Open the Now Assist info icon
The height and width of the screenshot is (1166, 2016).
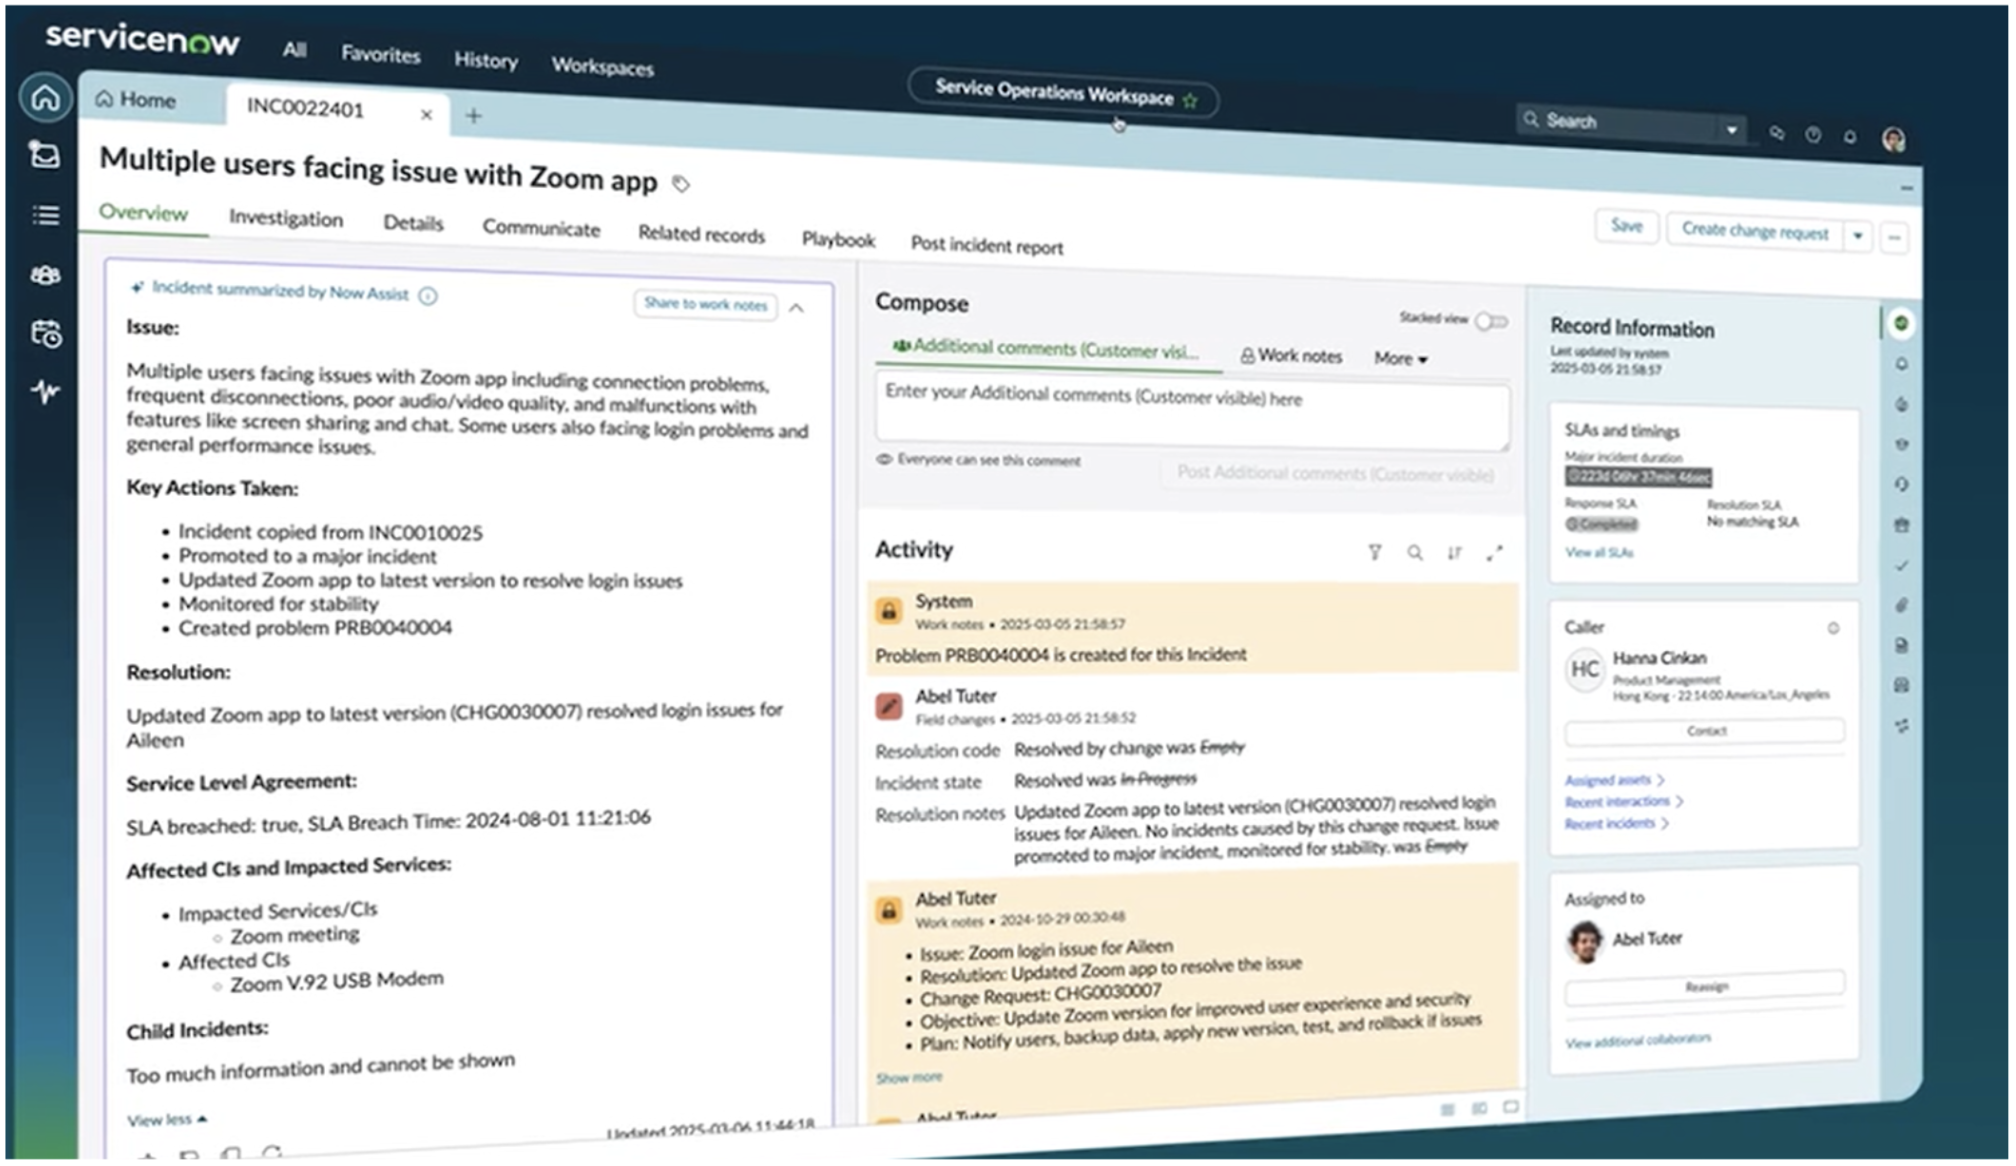coord(427,295)
